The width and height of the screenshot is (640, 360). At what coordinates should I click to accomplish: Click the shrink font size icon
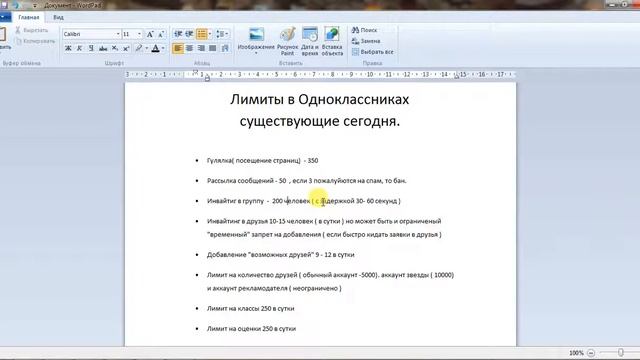pos(161,34)
